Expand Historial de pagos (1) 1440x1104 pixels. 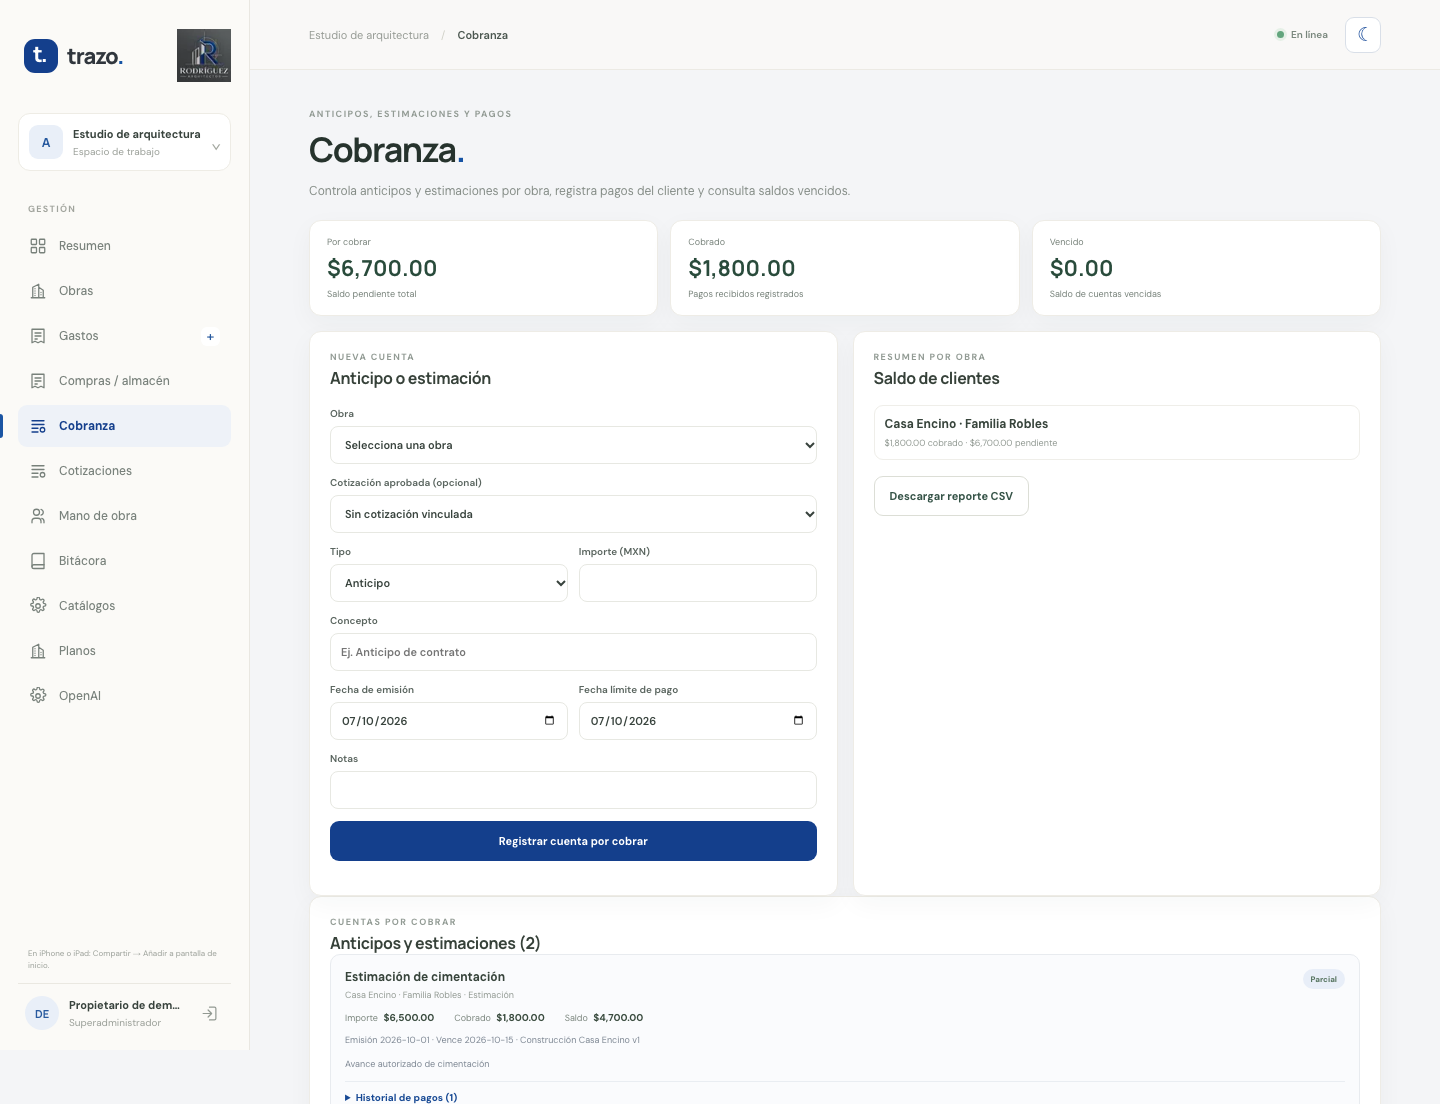[x=401, y=1097]
